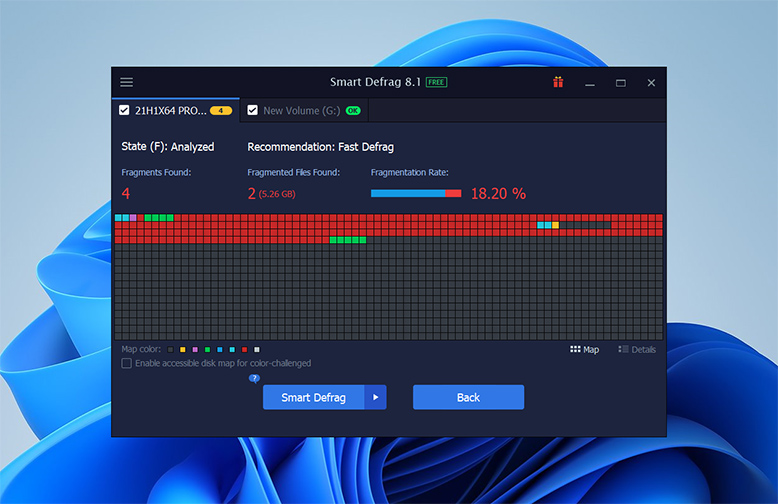The image size is (778, 504).
Task: Click the blue question mark help bubble
Action: [254, 378]
